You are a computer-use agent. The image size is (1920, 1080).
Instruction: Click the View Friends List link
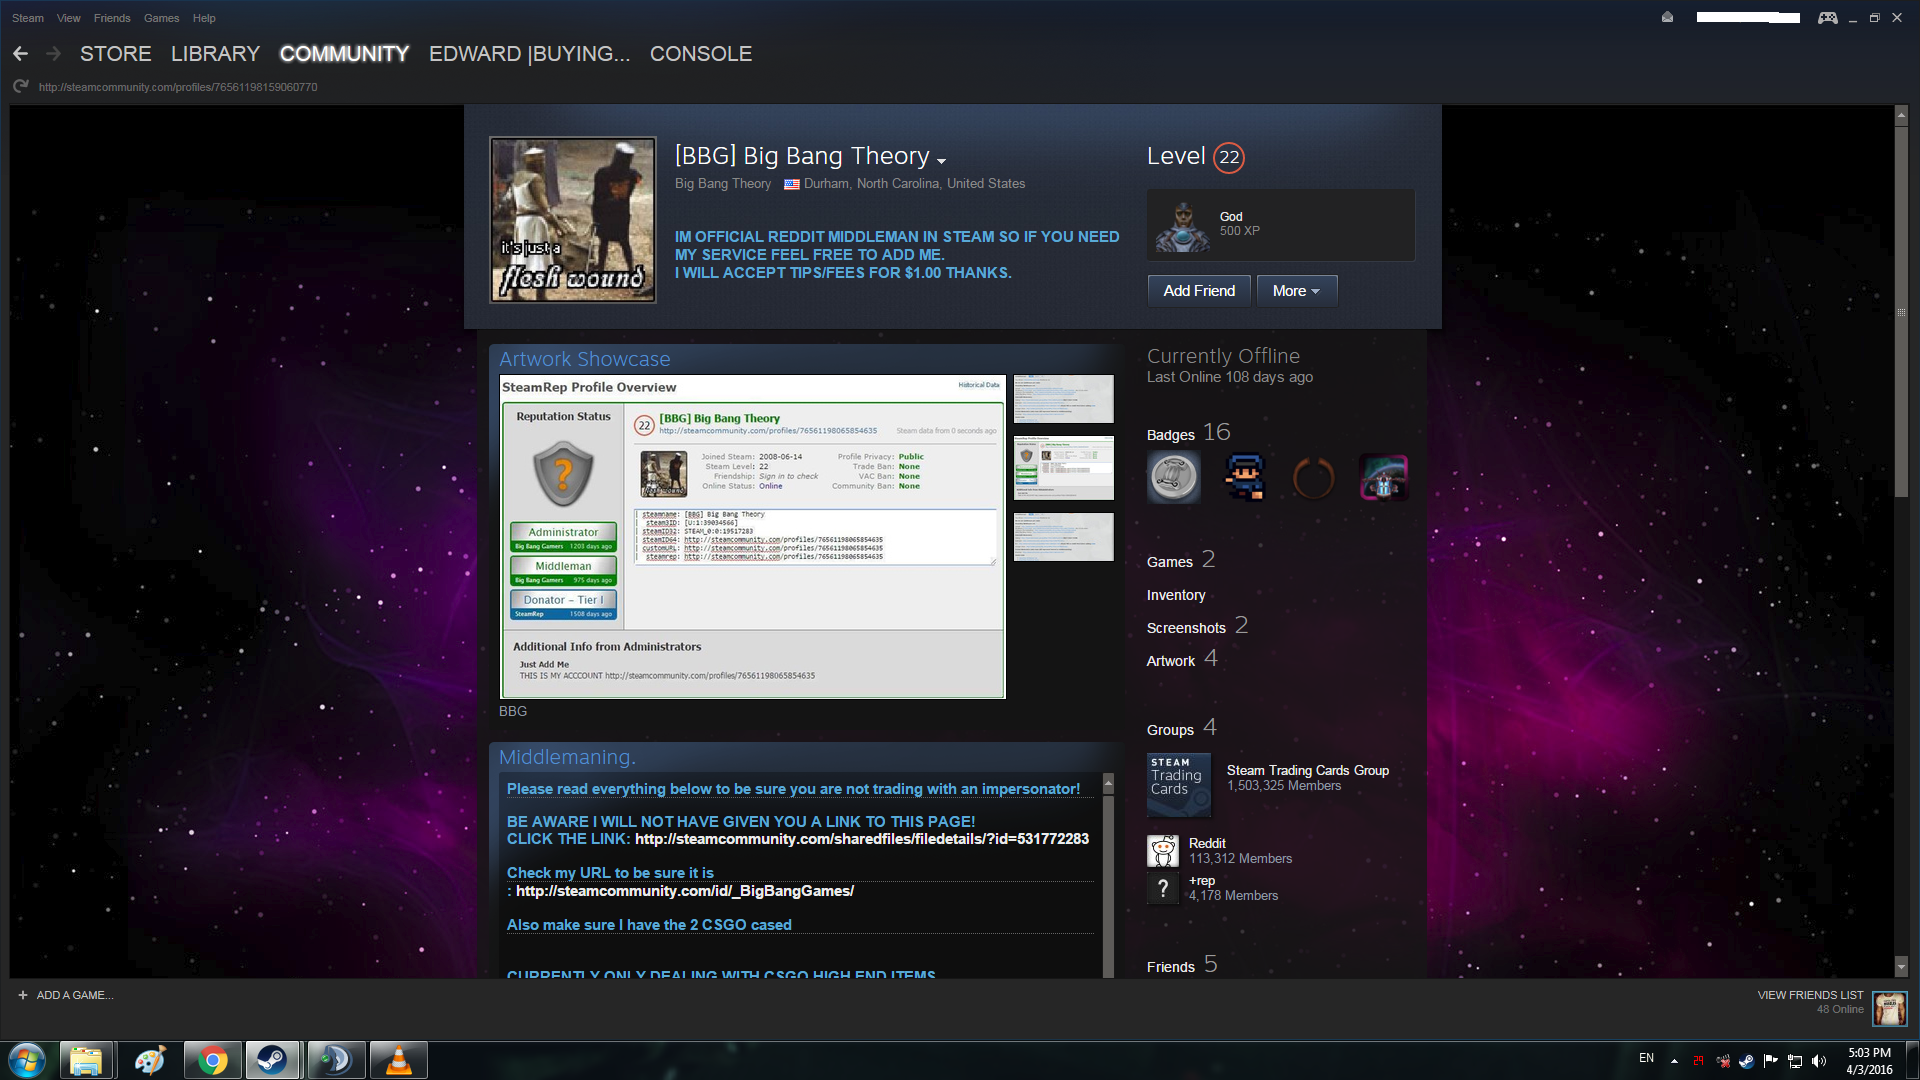(x=1810, y=995)
